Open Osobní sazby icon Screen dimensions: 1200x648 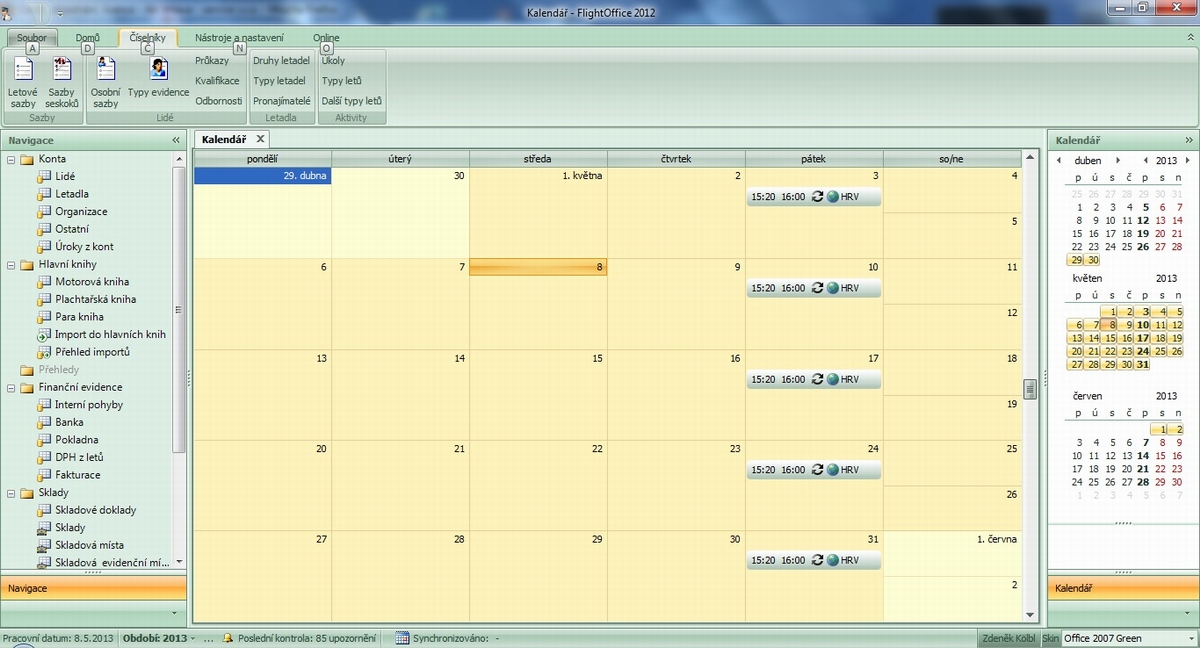click(x=105, y=70)
